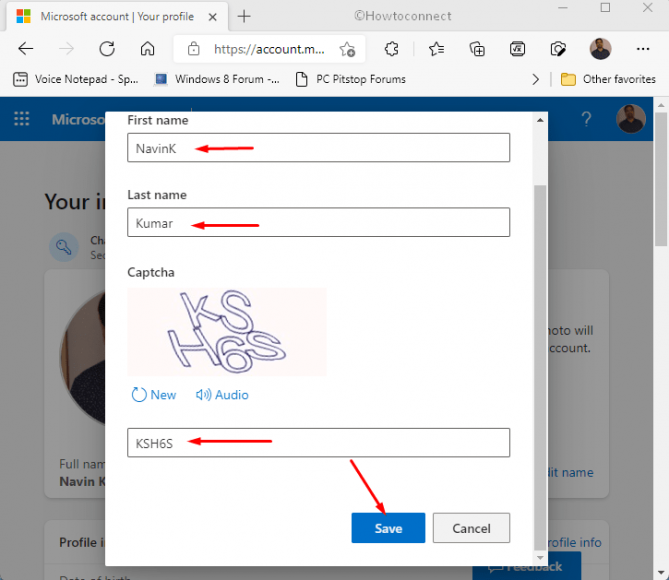View site info via the lock icon

pyautogui.click(x=193, y=49)
